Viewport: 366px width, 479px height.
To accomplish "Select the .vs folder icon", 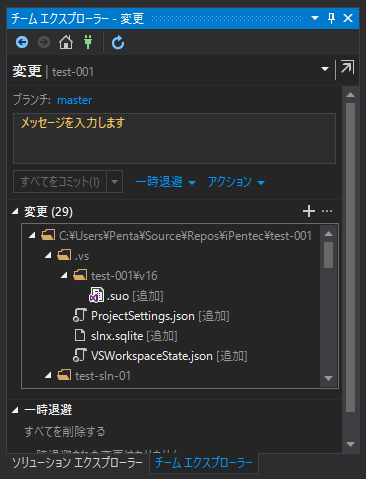I will pyautogui.click(x=64, y=255).
